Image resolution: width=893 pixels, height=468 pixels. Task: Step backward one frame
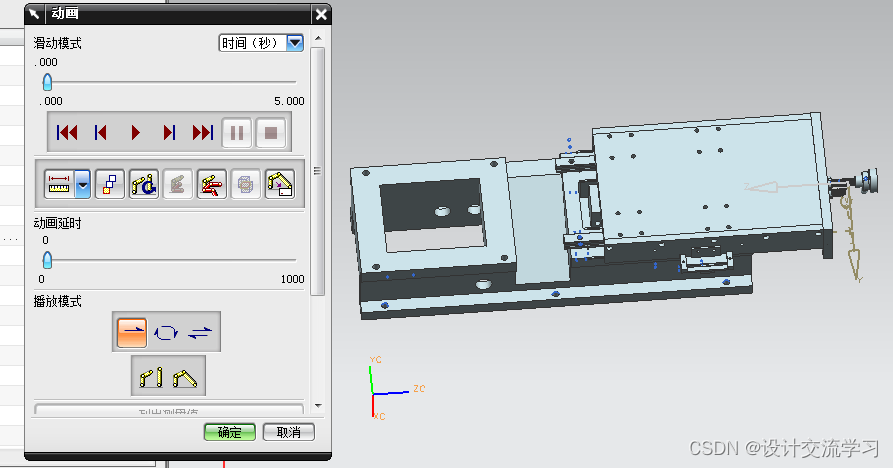[101, 133]
